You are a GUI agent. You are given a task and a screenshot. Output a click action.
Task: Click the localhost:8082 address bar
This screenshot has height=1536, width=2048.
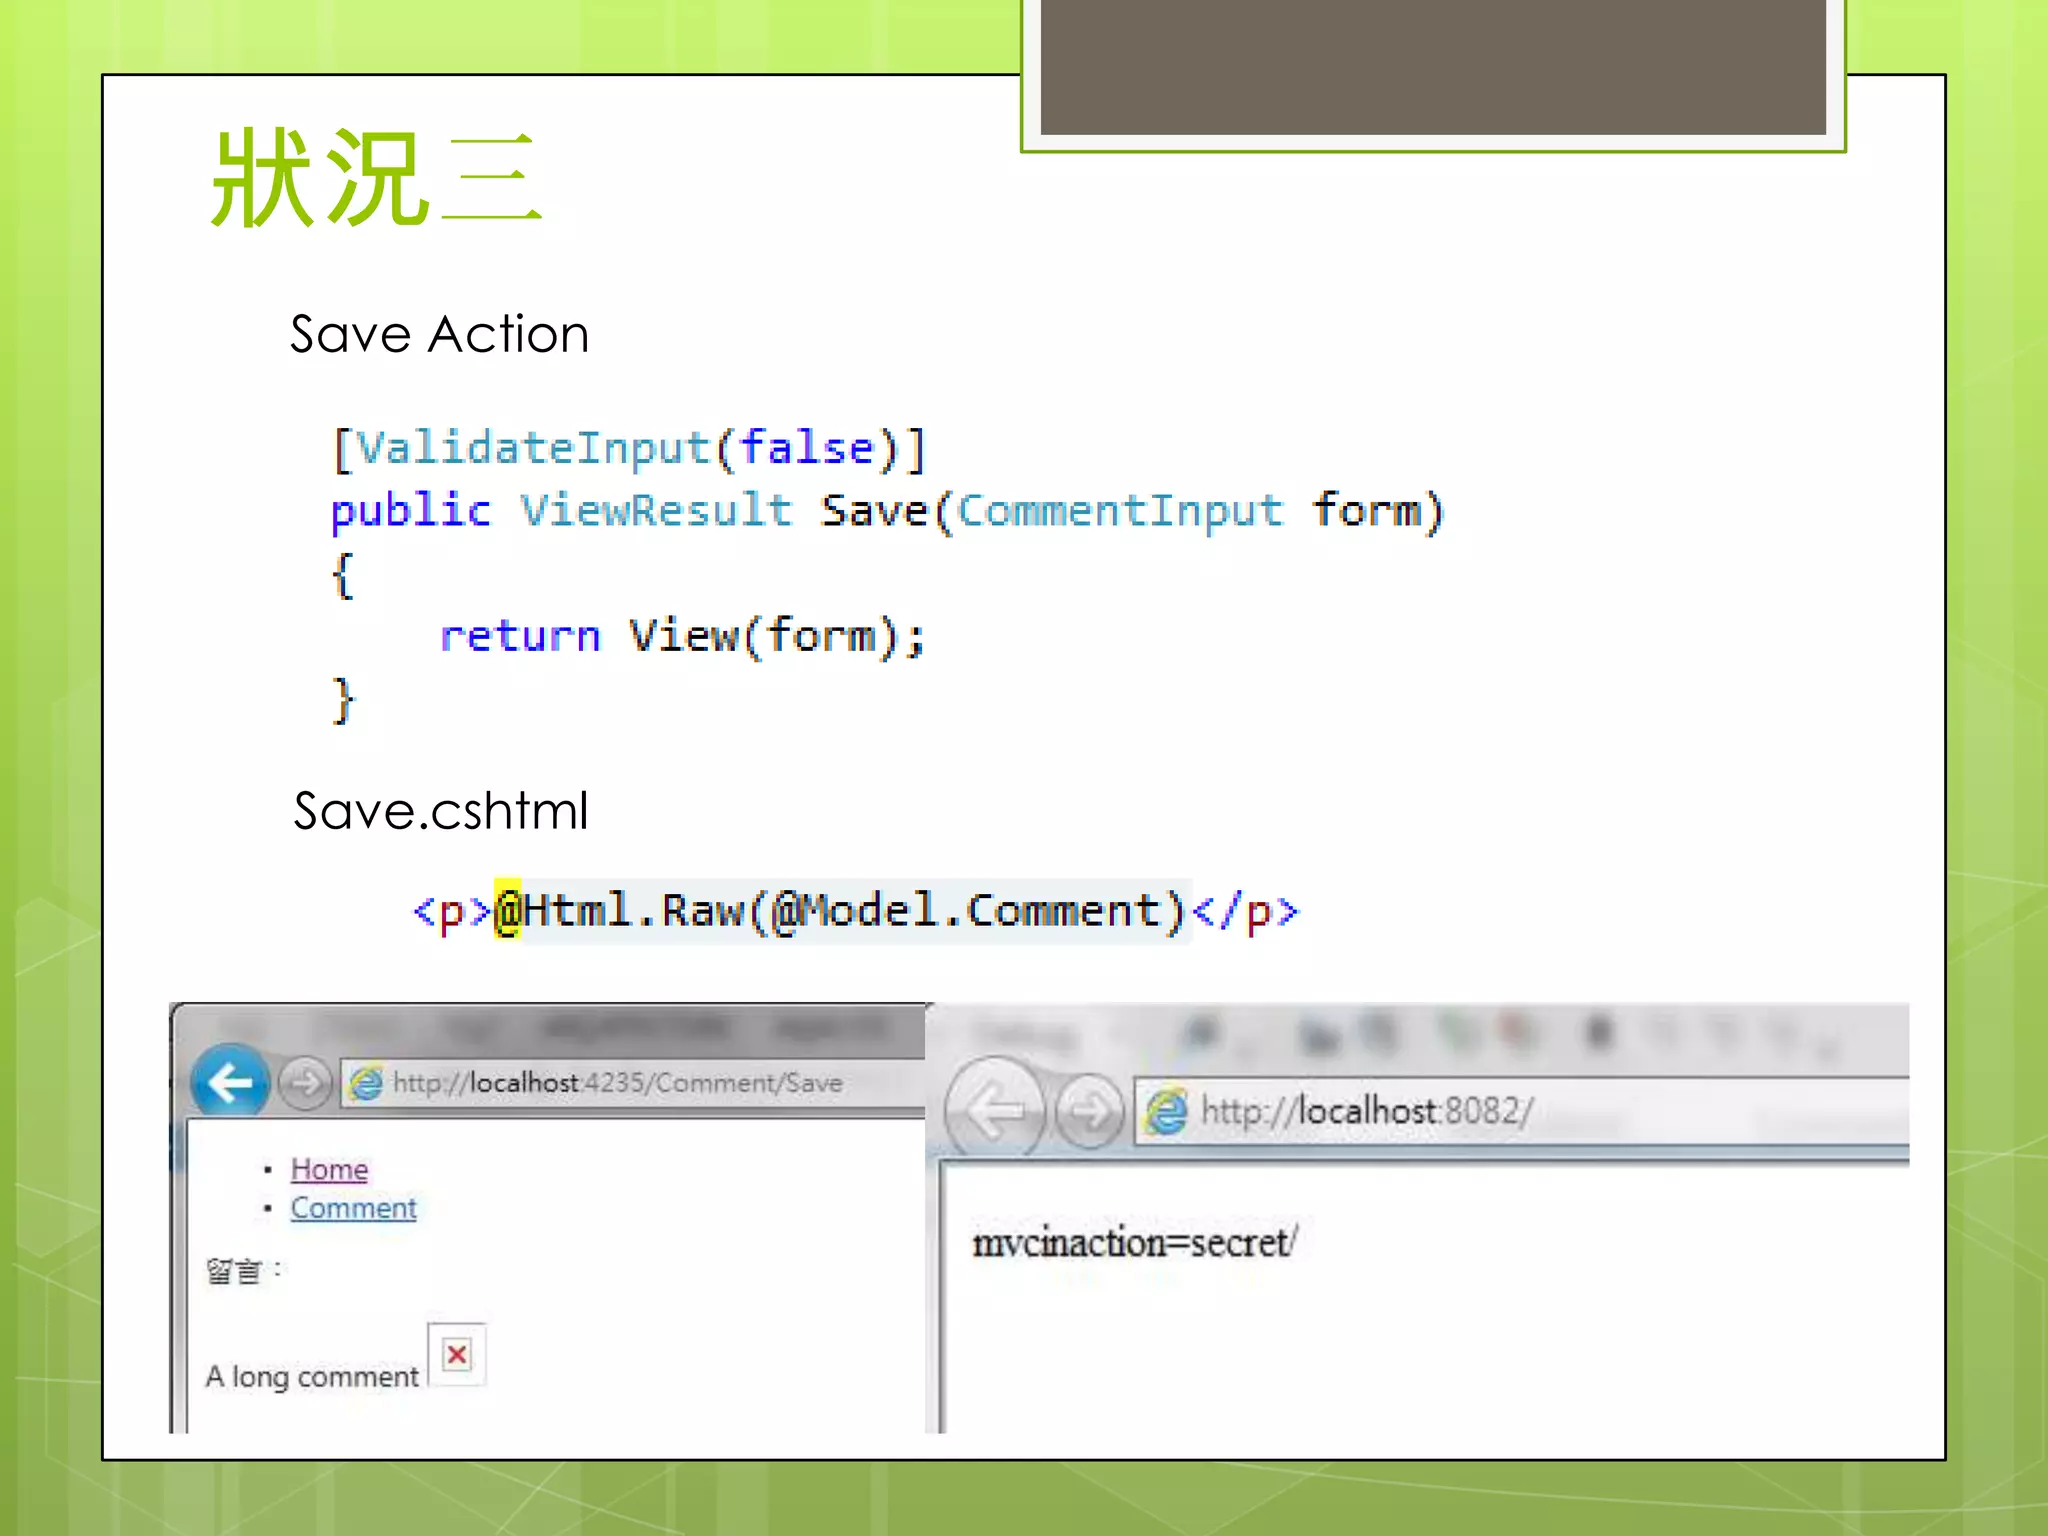pyautogui.click(x=1521, y=1111)
